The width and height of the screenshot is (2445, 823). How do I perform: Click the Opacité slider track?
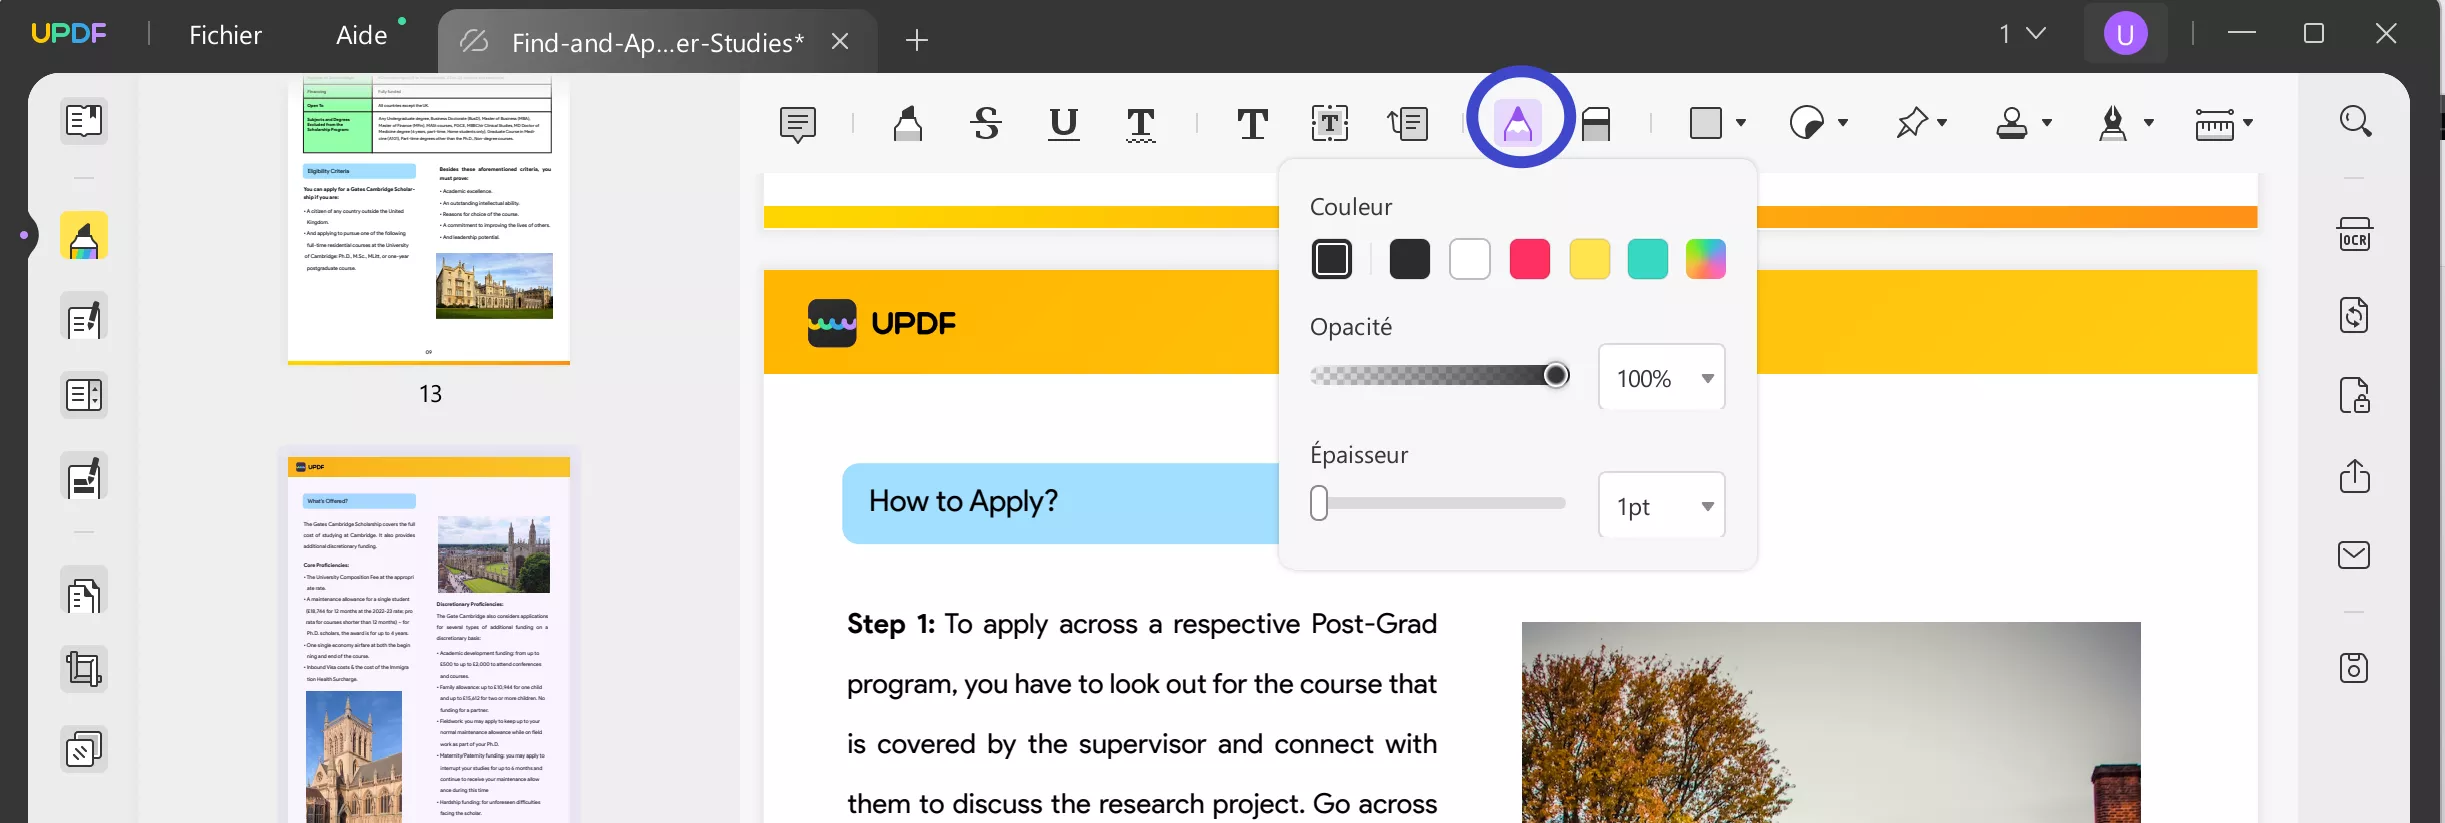1439,375
